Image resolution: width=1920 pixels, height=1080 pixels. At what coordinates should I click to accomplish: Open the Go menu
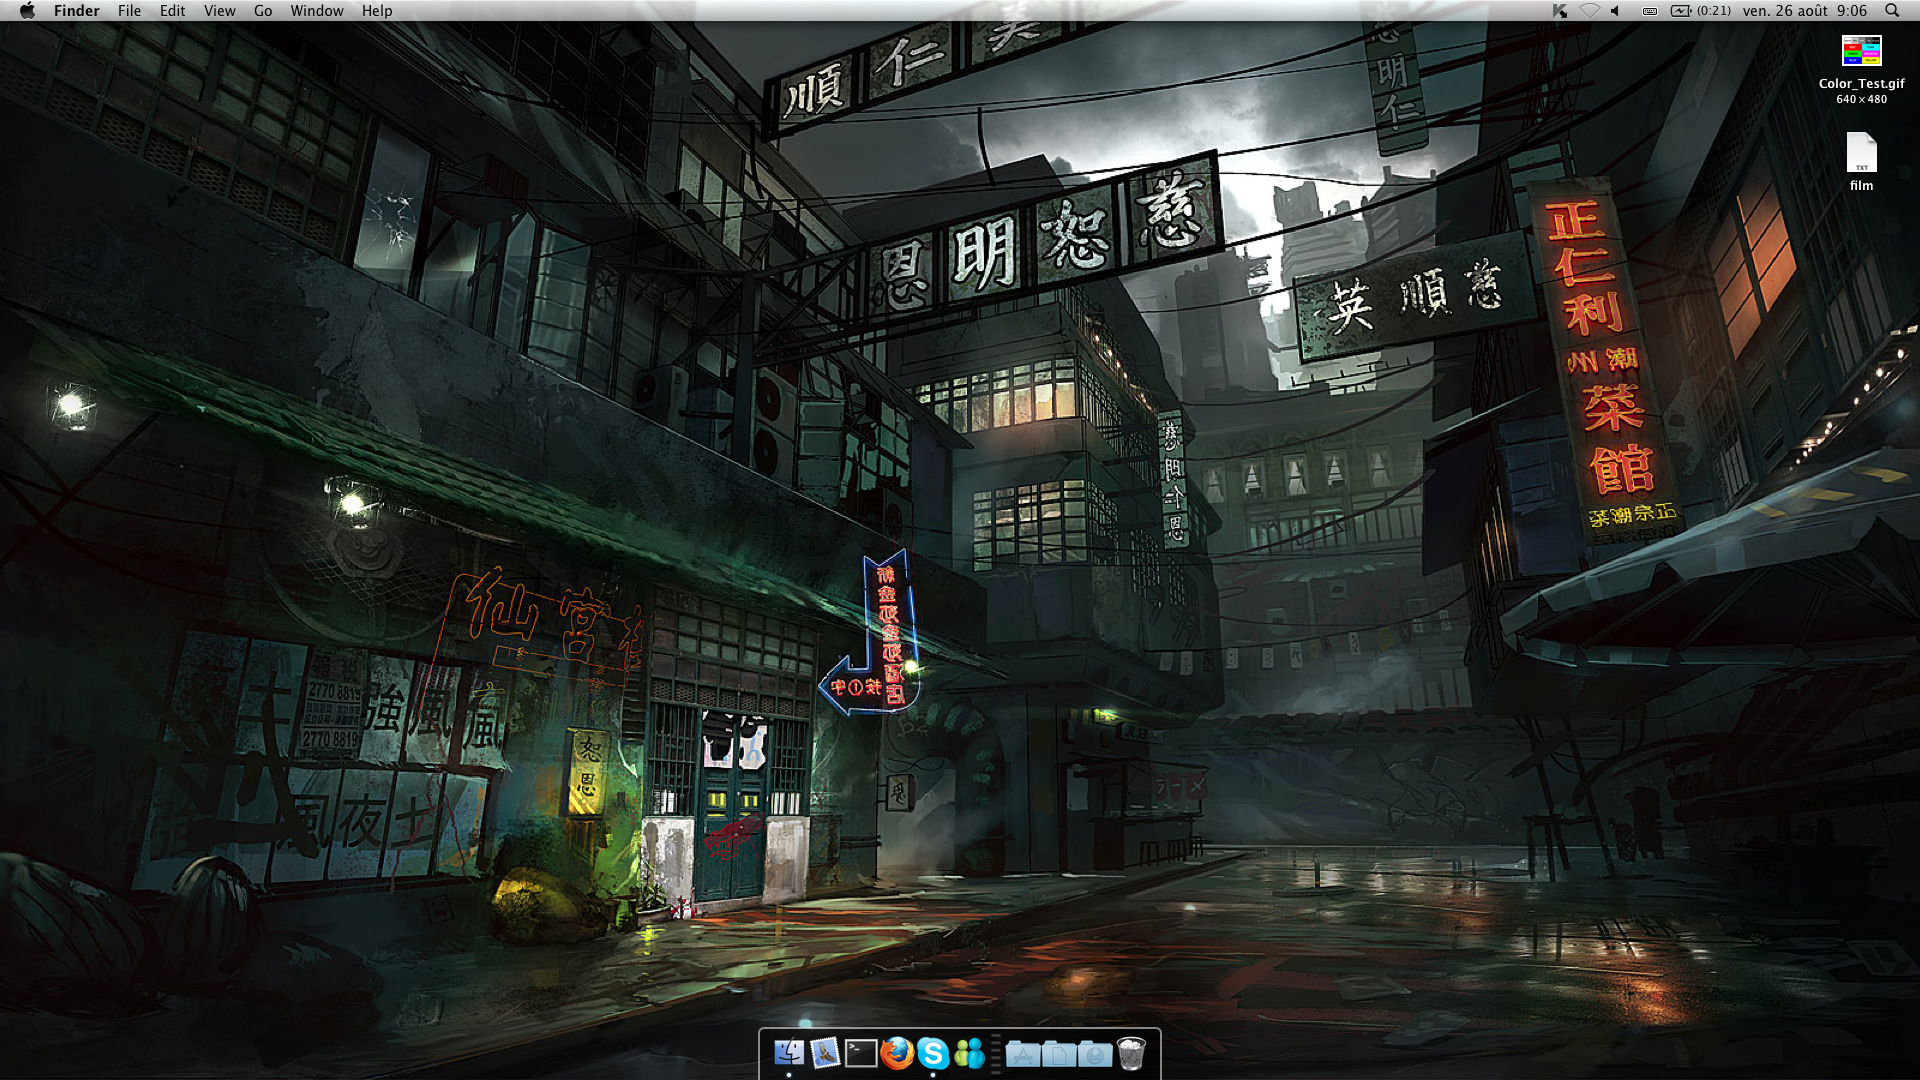coord(263,11)
